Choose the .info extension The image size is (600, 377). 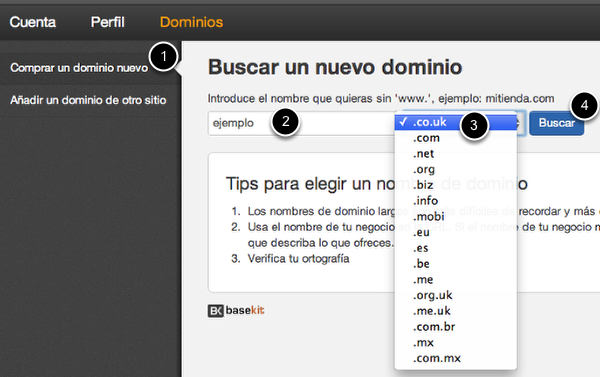pyautogui.click(x=455, y=201)
